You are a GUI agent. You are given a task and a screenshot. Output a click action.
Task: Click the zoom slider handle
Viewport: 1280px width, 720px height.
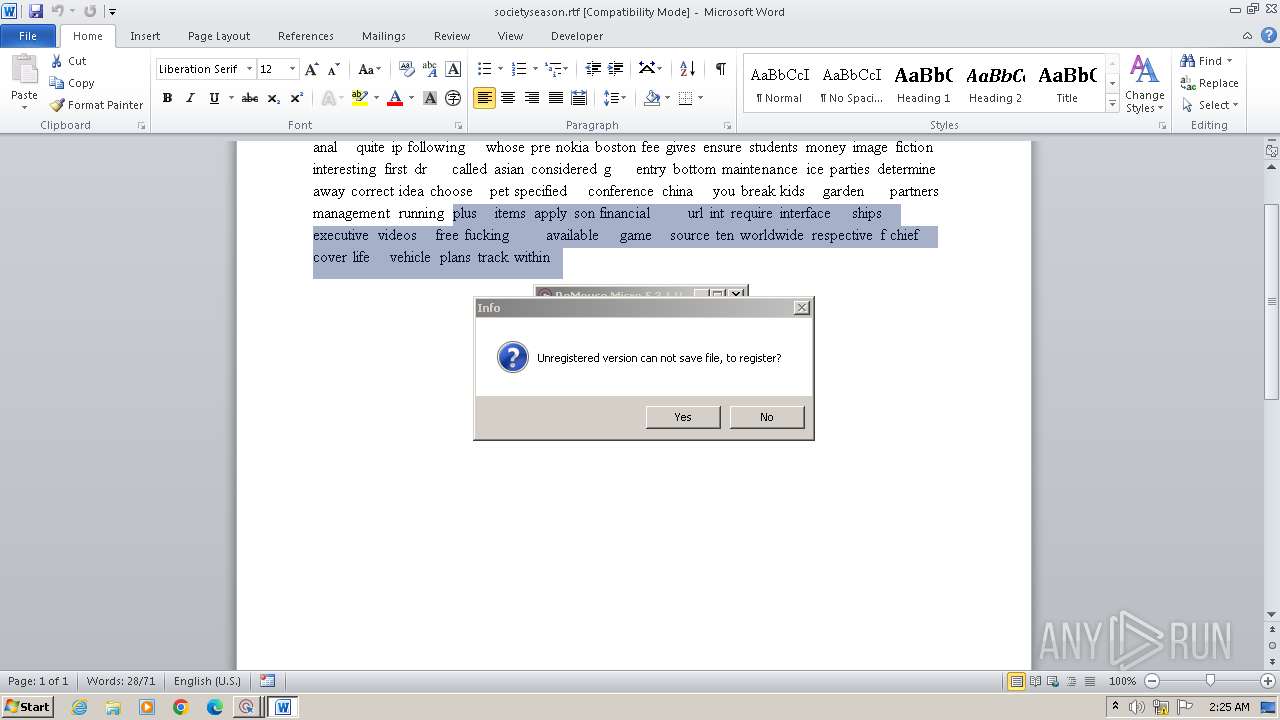click(1210, 681)
